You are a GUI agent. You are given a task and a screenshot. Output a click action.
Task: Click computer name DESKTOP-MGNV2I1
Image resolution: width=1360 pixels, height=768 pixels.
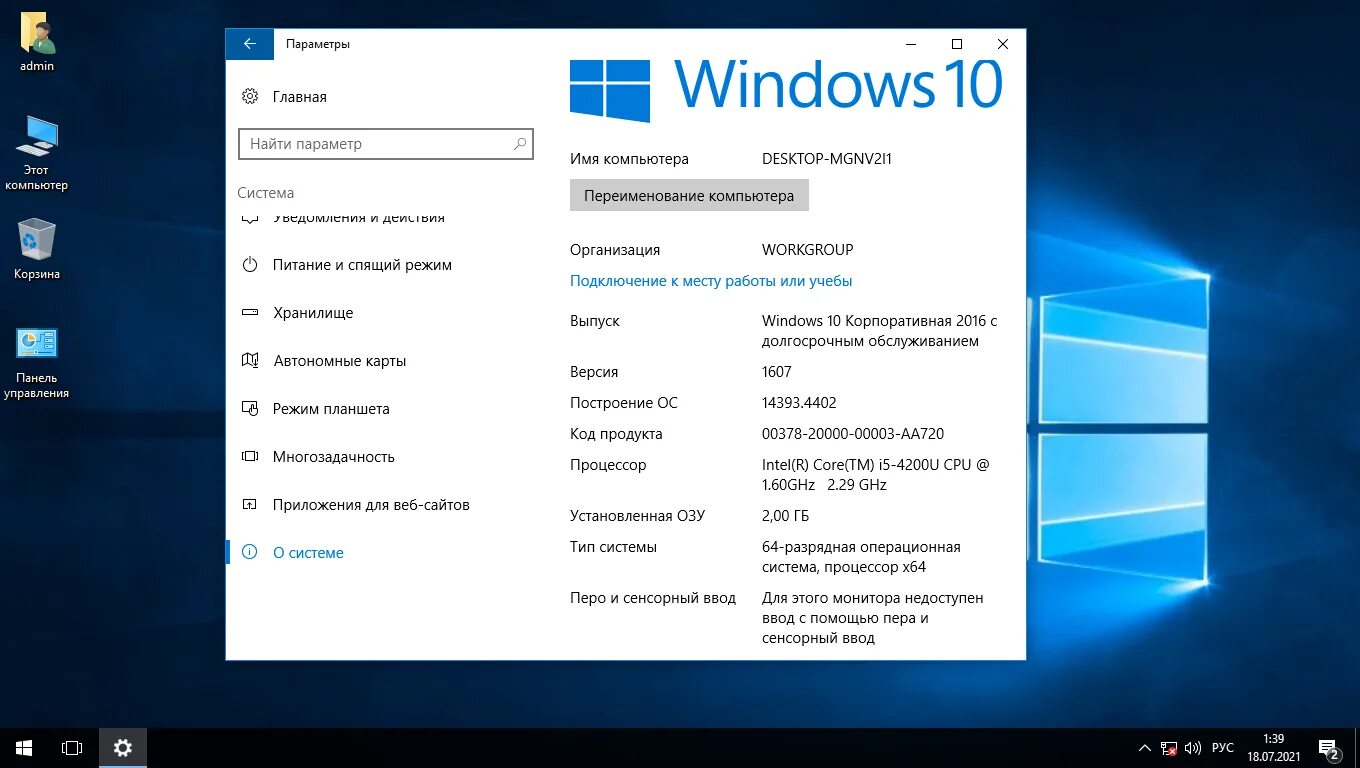(827, 159)
